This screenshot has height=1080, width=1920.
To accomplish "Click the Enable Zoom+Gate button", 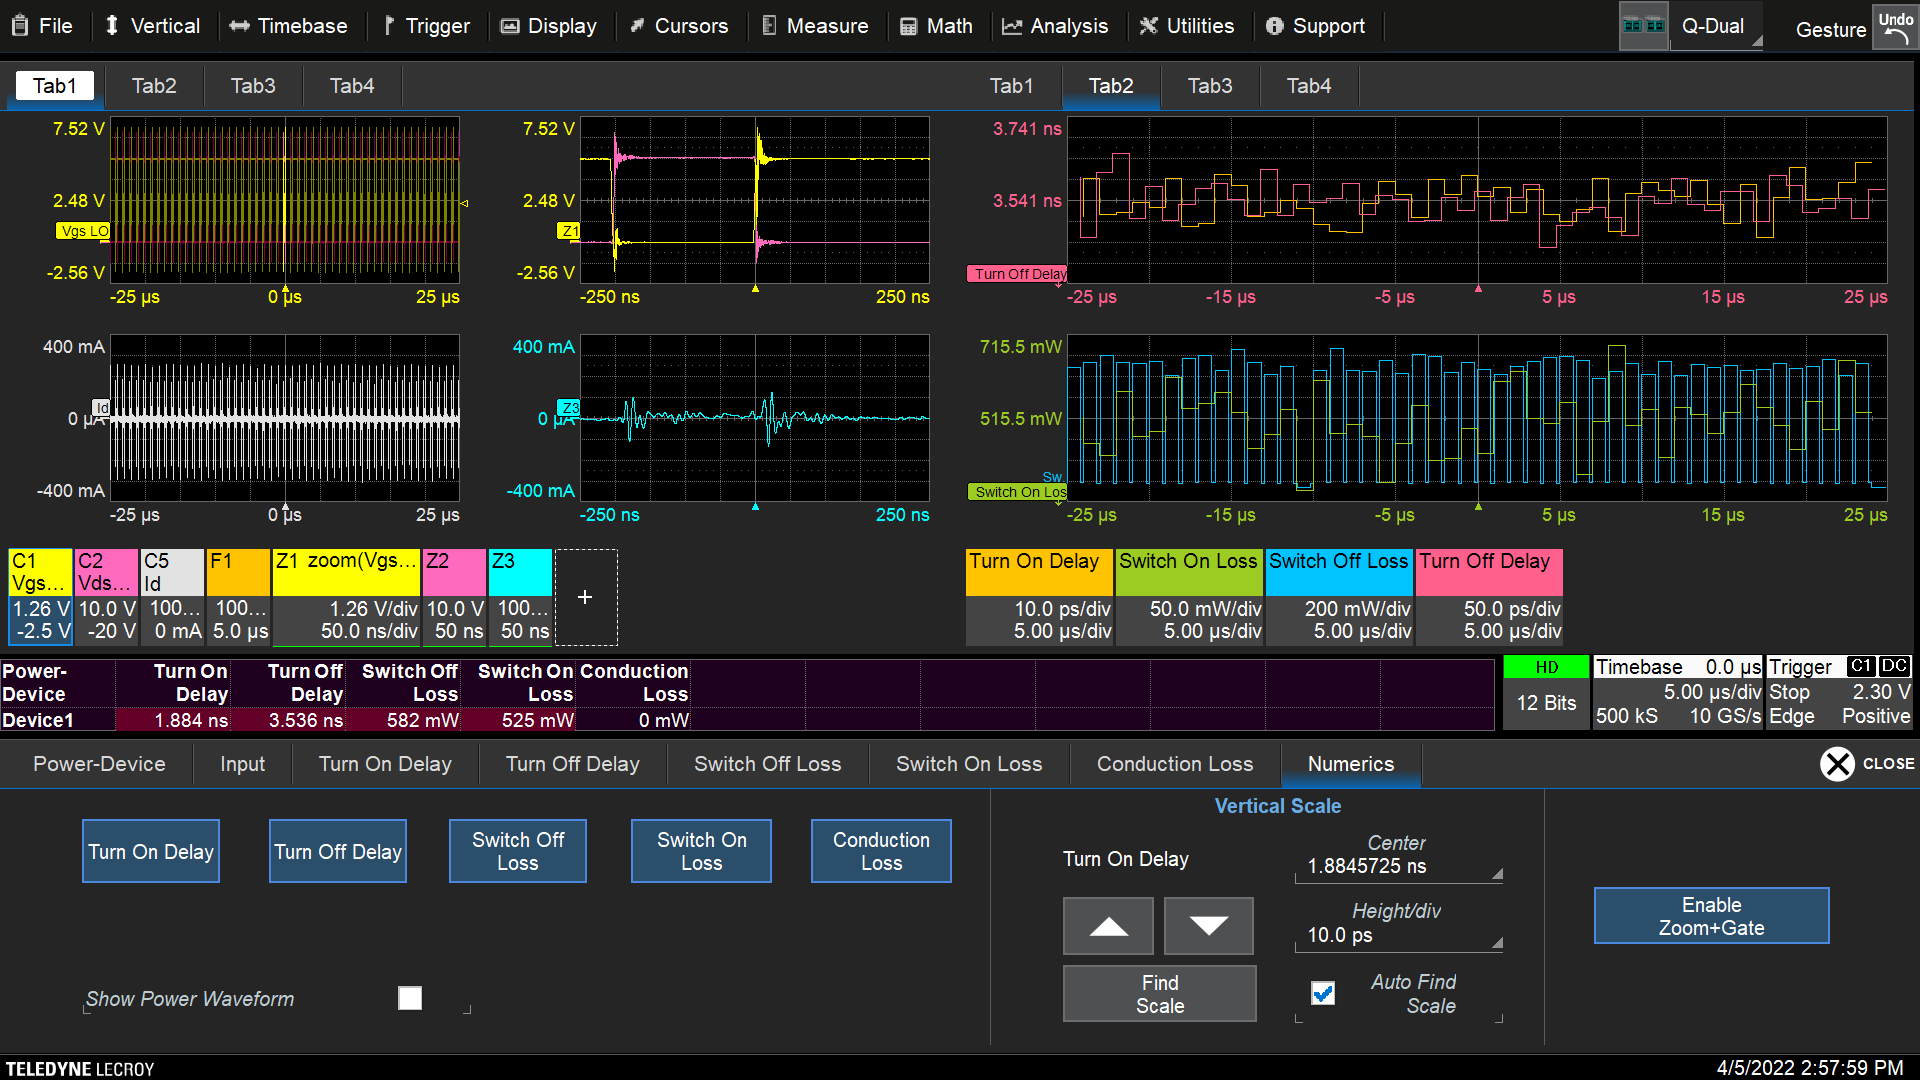I will pos(1711,916).
